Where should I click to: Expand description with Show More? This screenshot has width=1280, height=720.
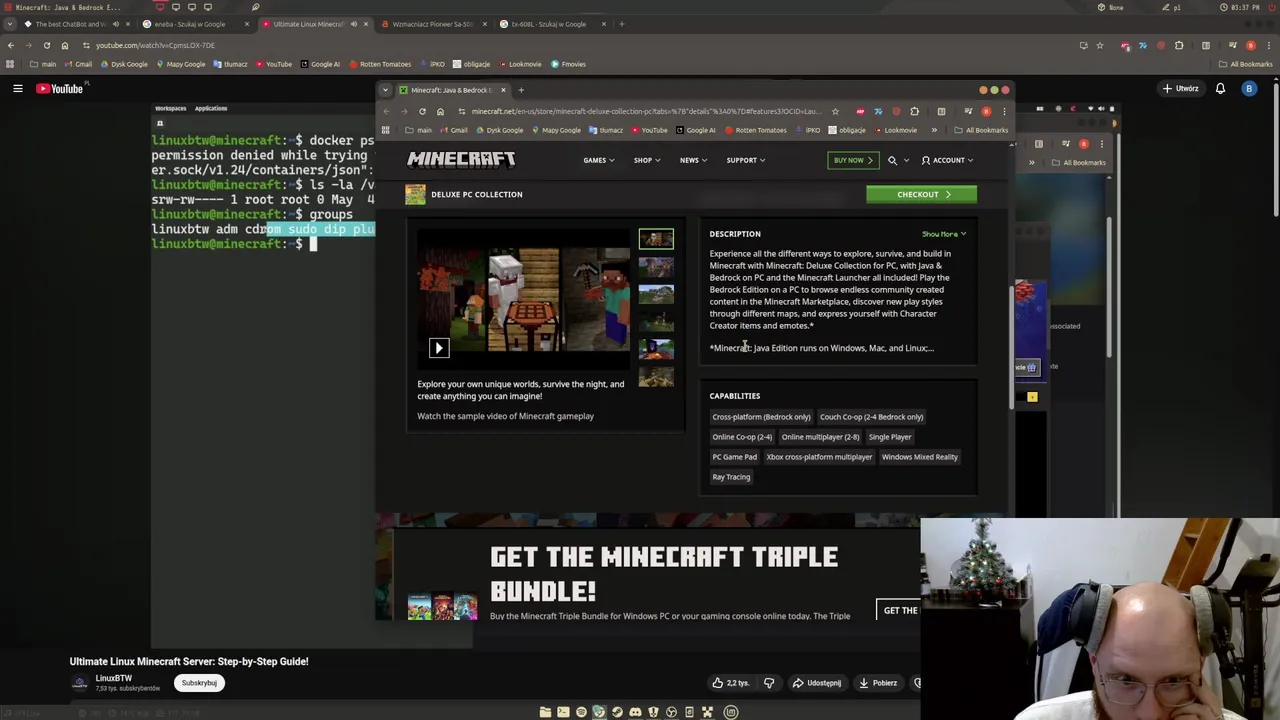pyautogui.click(x=944, y=234)
